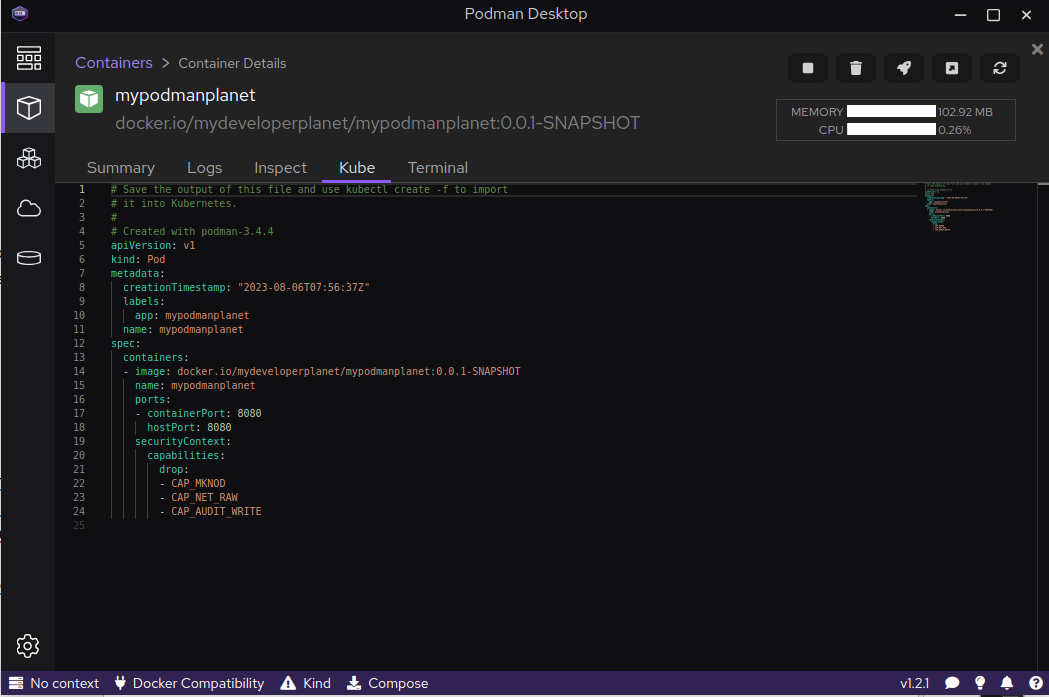Image resolution: width=1049 pixels, height=697 pixels.
Task: Open the Volumes disk icon in sidebar
Action: (28, 258)
